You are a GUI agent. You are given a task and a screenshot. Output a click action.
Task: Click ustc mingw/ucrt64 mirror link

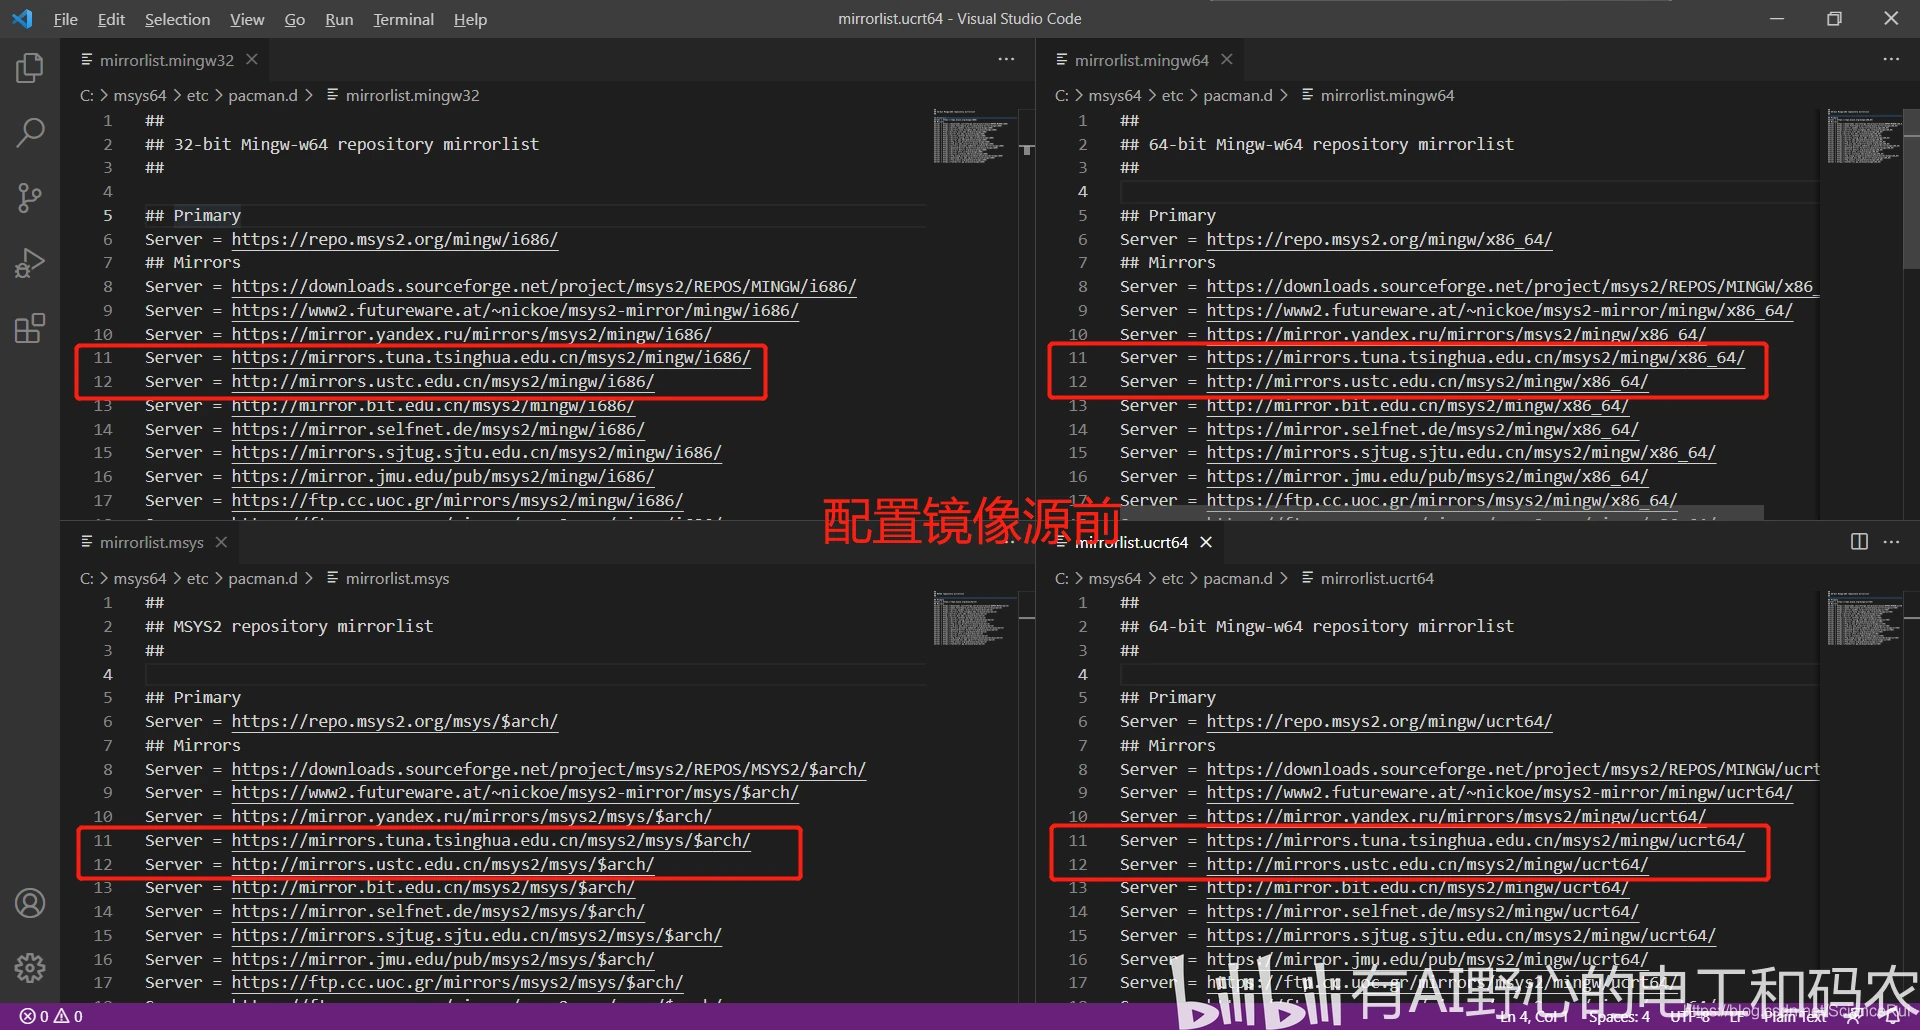1427,864
